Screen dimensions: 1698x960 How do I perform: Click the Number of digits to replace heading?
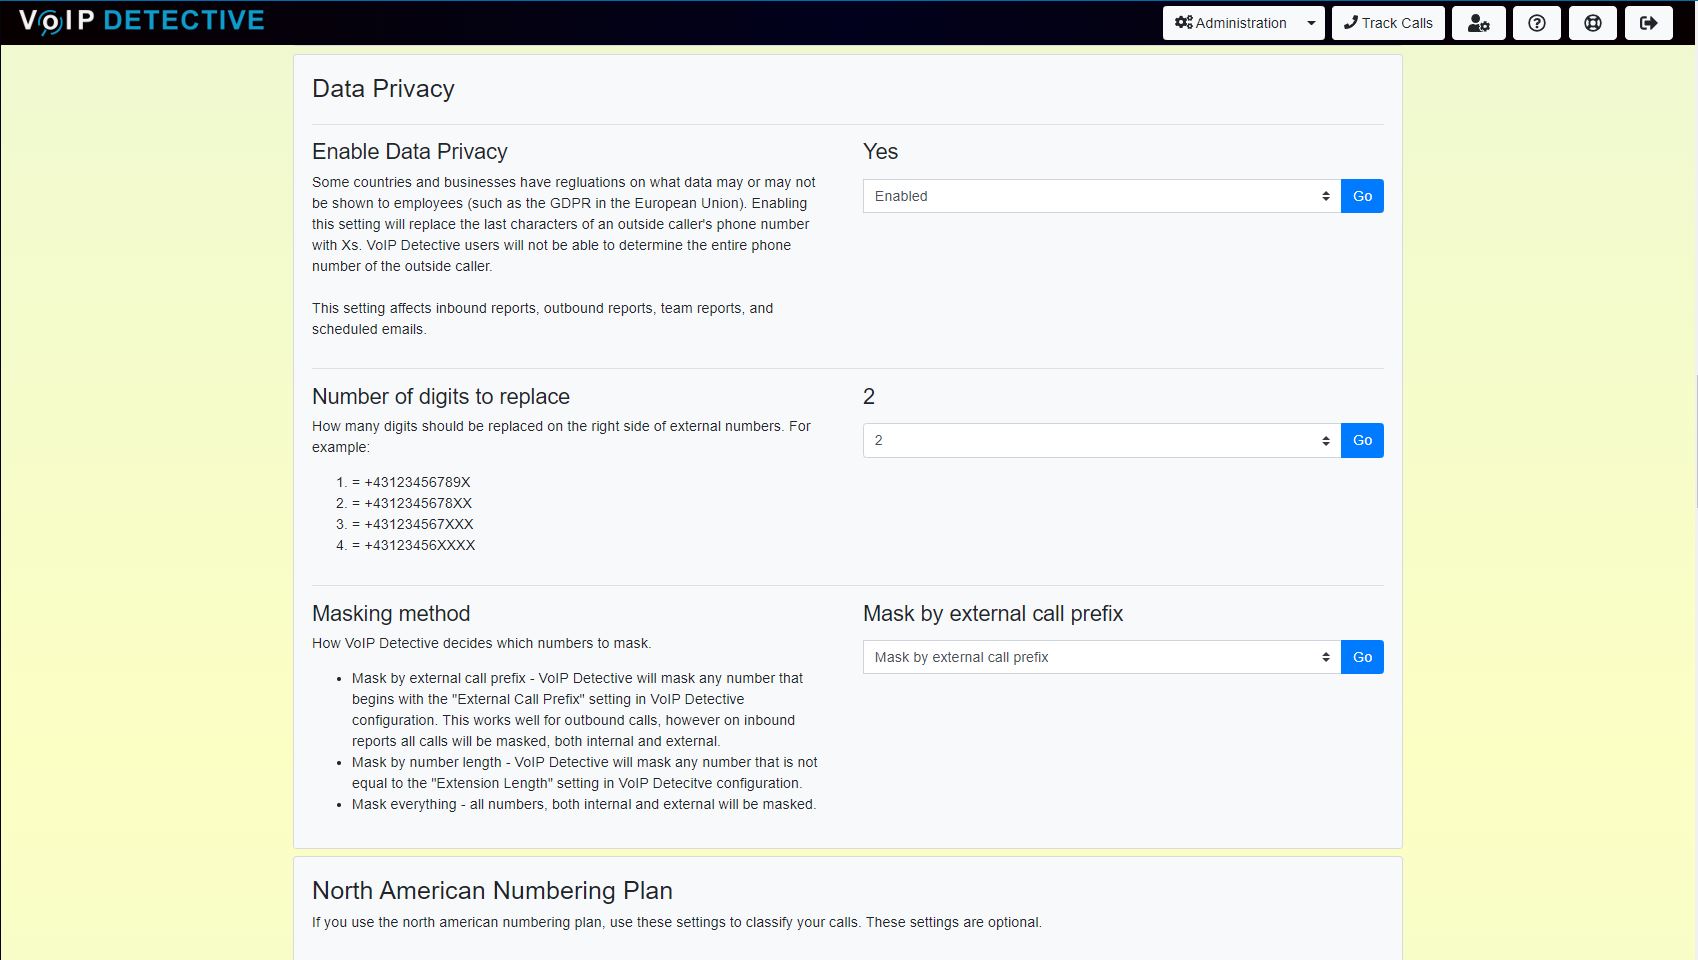point(440,396)
